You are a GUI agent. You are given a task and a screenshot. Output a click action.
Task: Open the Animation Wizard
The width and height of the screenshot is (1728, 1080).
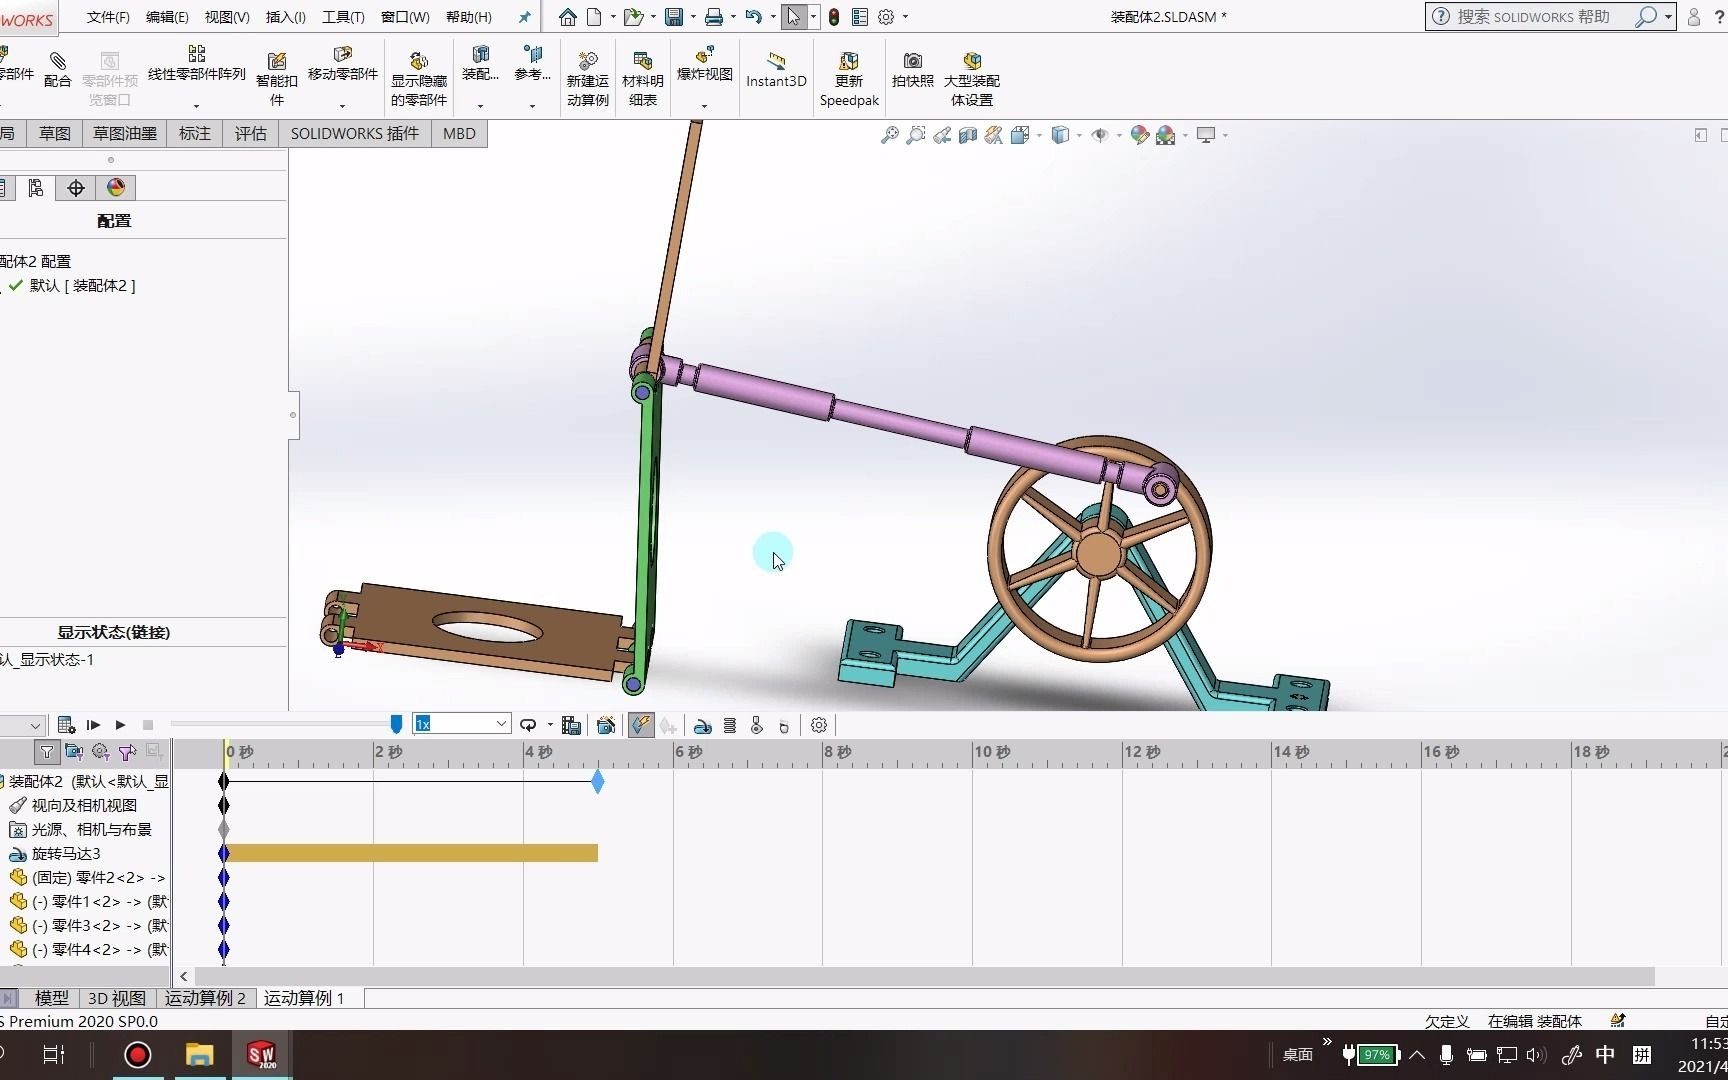coord(605,725)
